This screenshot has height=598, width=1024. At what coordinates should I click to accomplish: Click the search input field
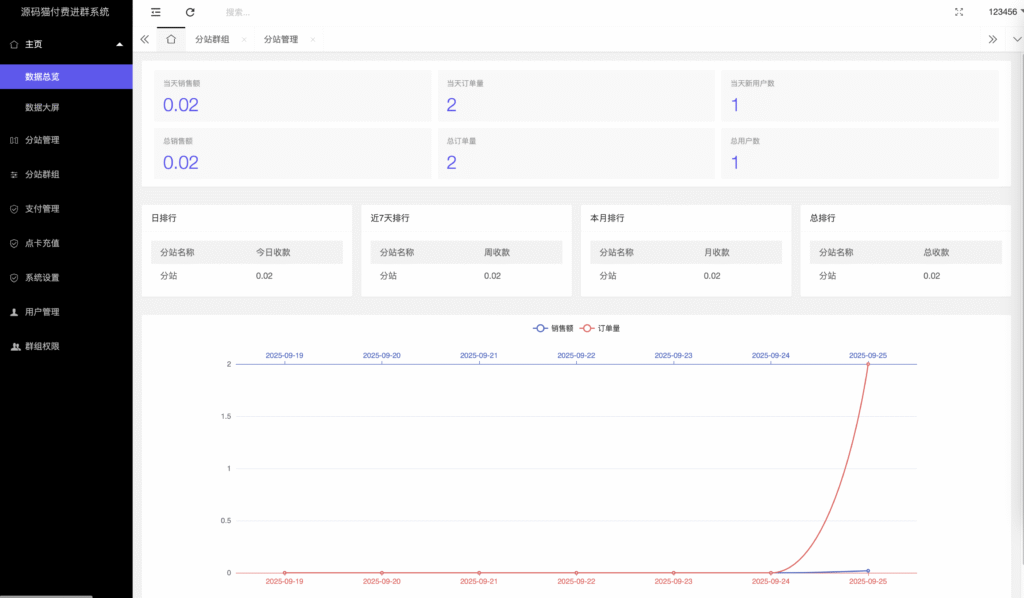point(300,12)
